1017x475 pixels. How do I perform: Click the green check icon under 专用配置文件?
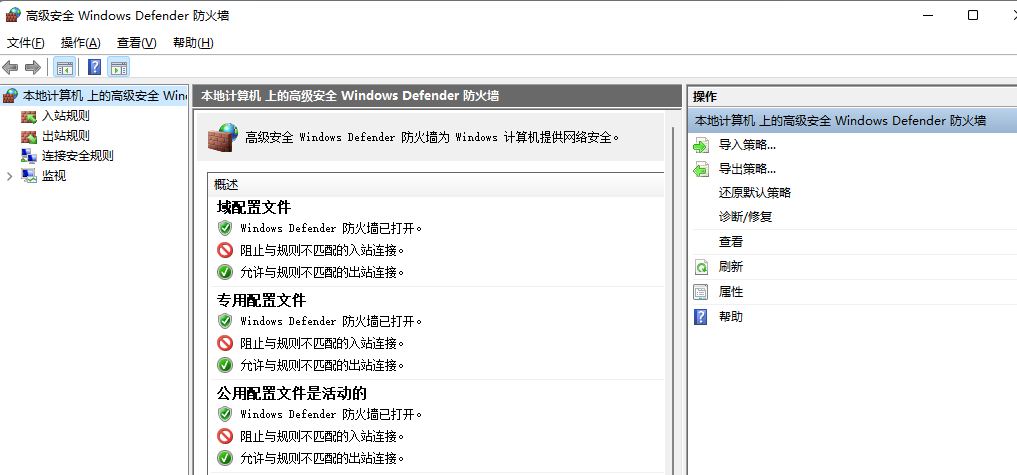point(225,365)
